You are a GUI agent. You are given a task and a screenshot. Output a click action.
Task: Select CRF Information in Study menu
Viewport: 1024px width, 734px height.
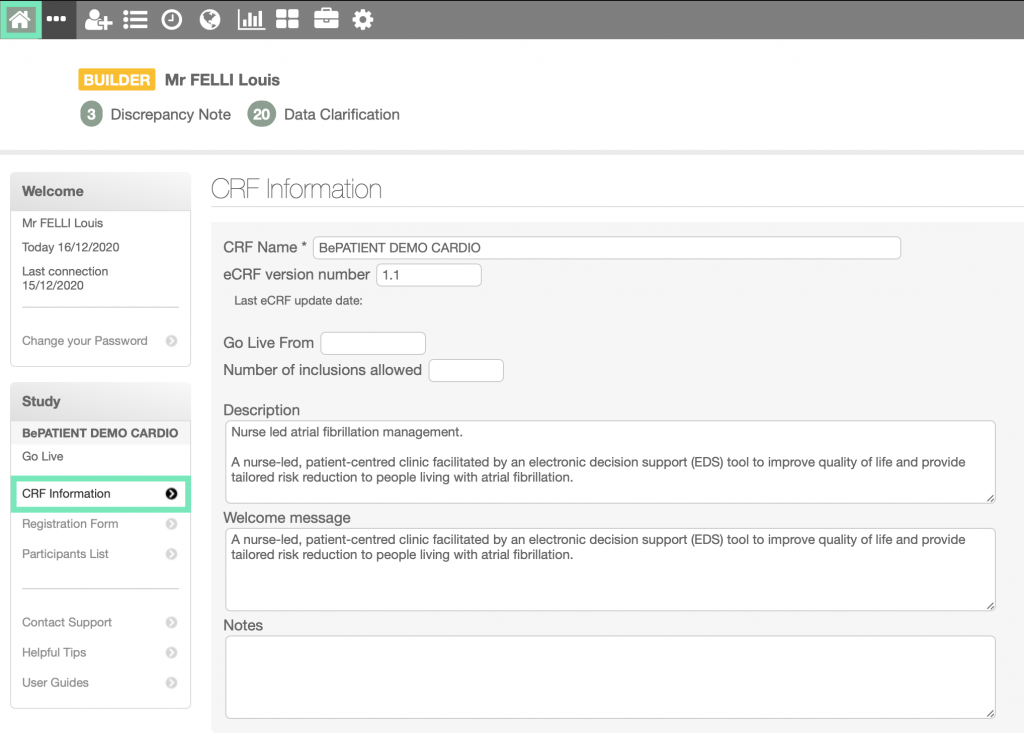coord(98,494)
